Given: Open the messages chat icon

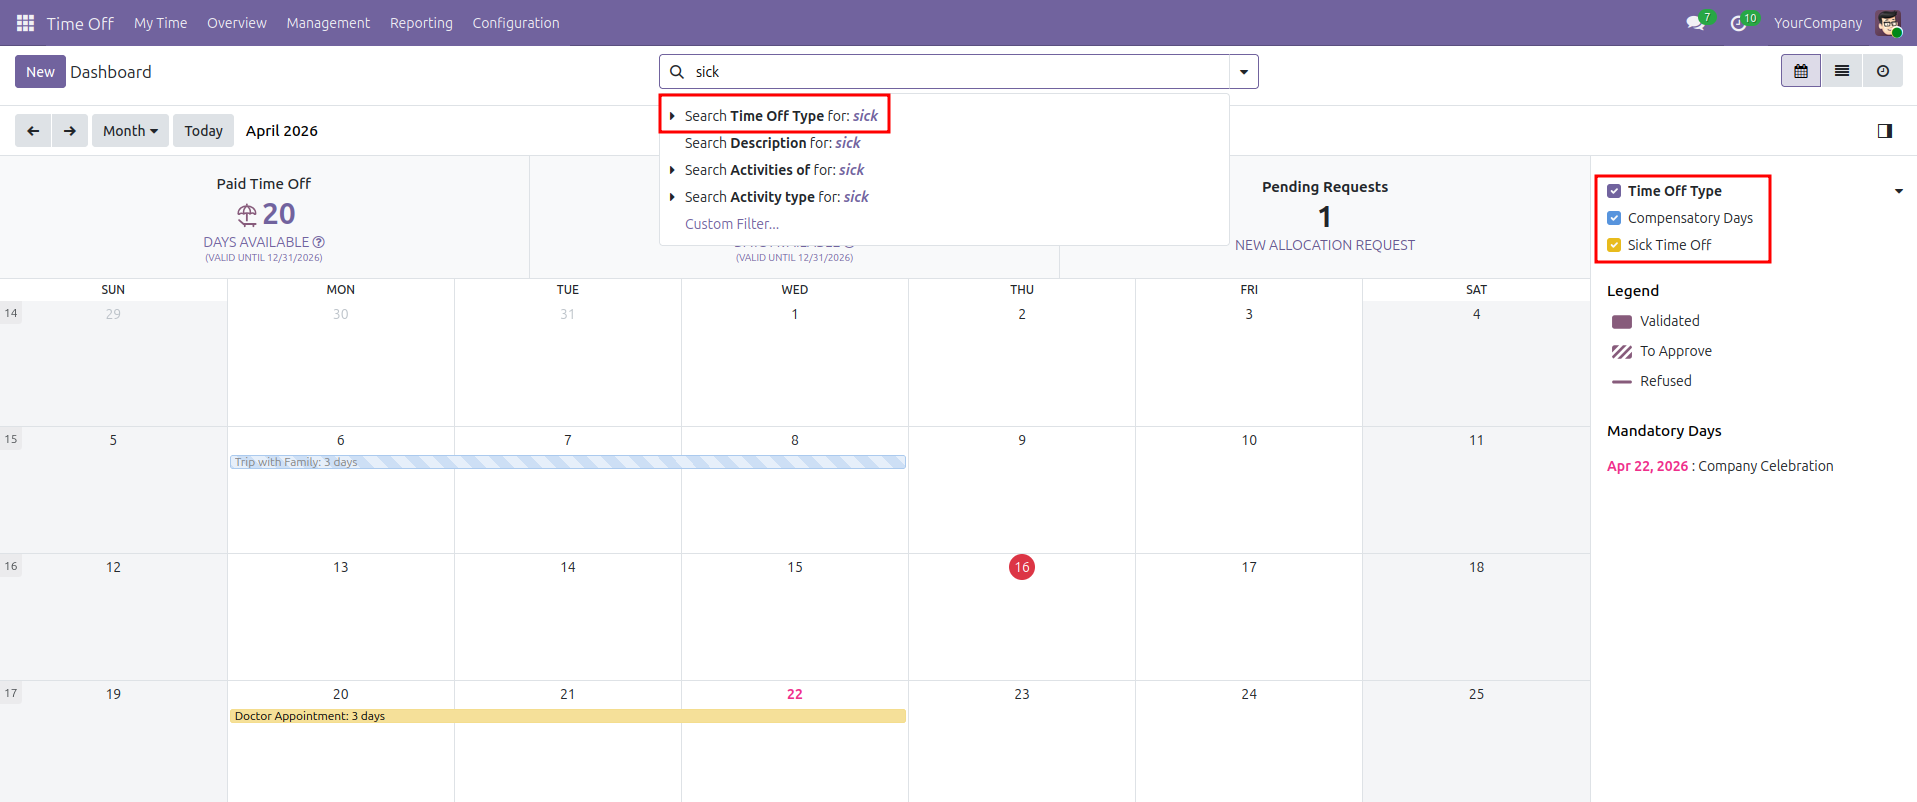Looking at the screenshot, I should 1696,23.
